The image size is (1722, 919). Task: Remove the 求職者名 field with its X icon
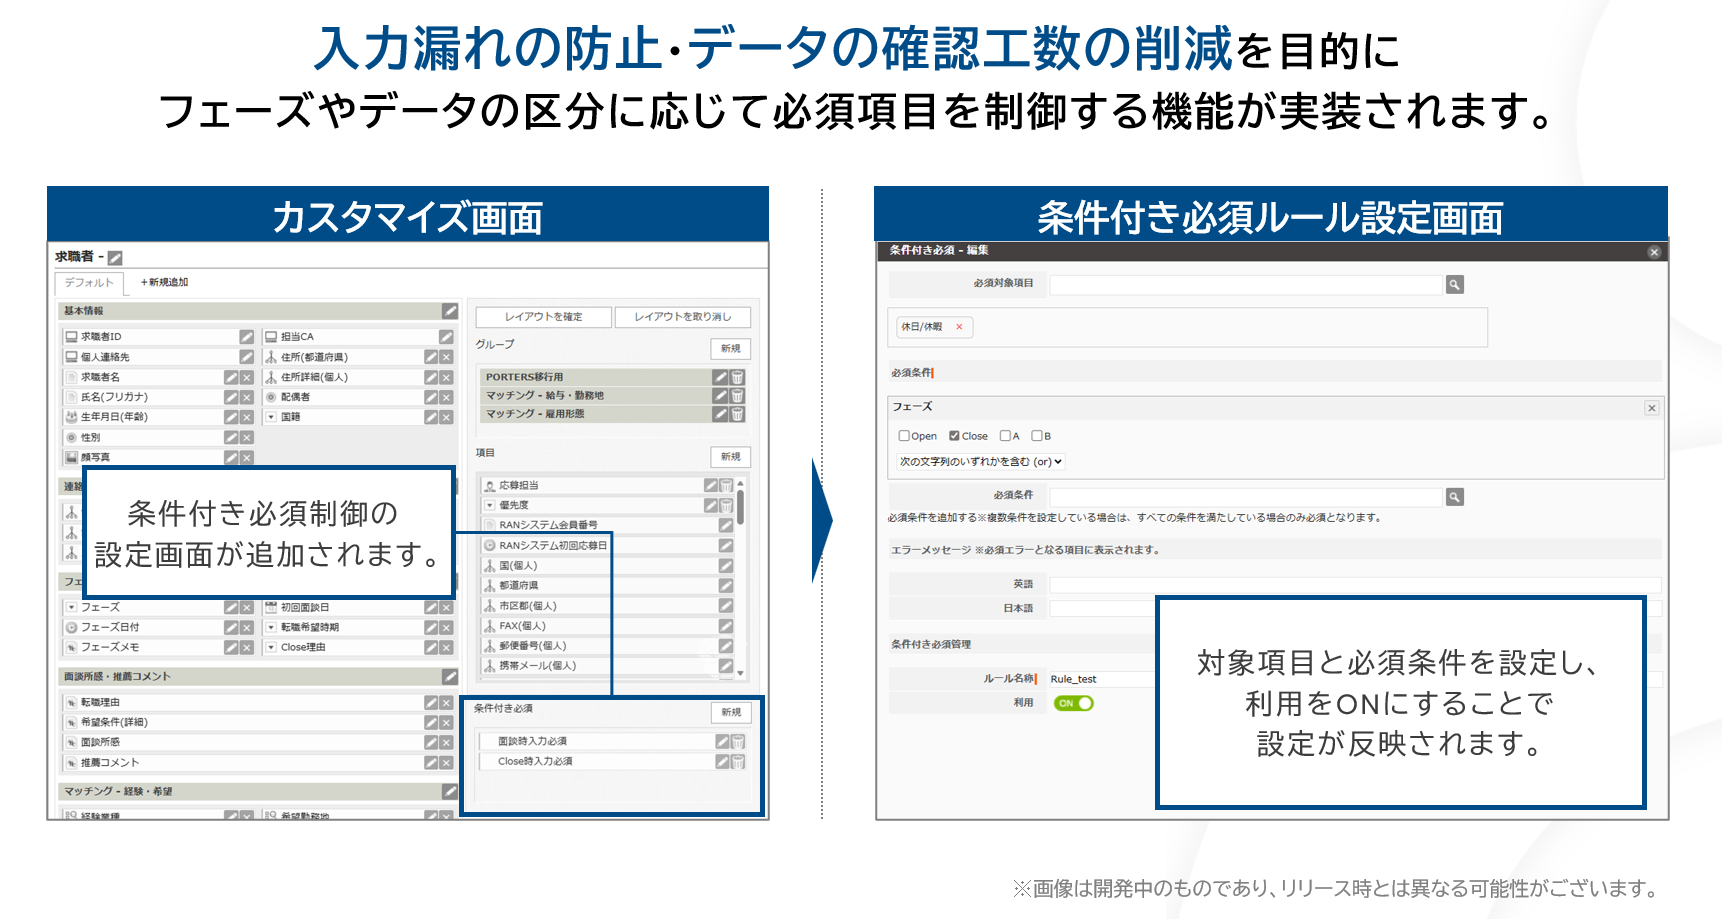(246, 377)
